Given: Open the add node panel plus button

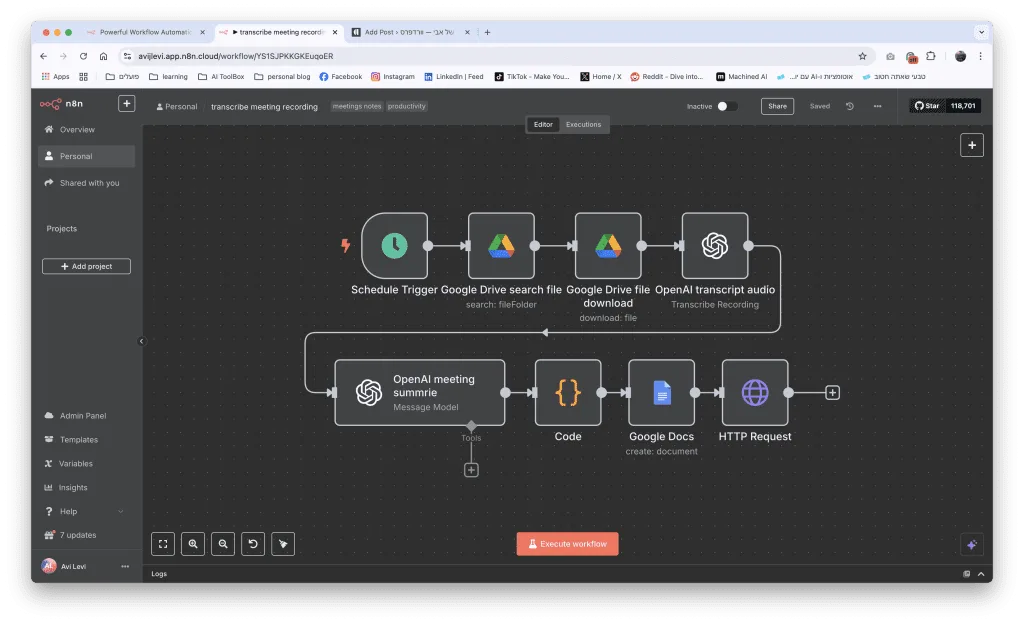Looking at the screenshot, I should tap(972, 145).
